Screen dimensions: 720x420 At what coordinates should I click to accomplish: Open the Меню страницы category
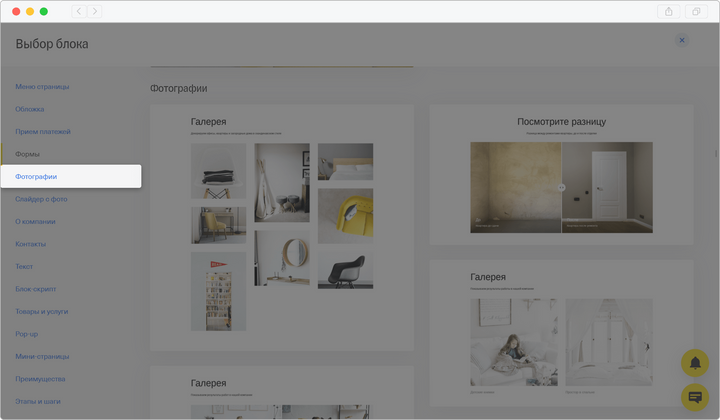click(x=42, y=87)
